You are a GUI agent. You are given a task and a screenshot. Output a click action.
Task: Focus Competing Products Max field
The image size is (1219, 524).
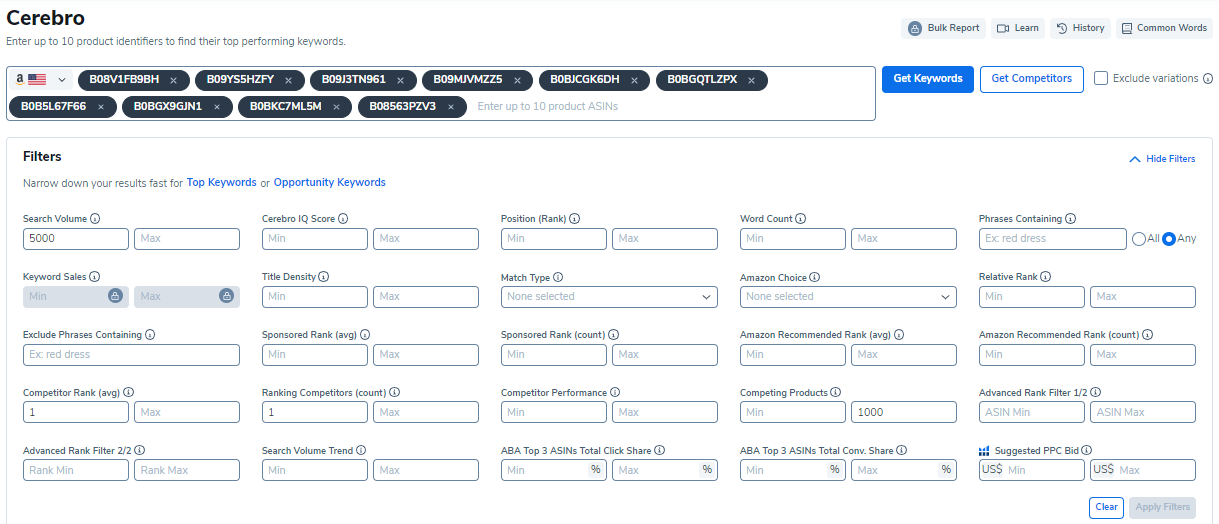tap(904, 412)
